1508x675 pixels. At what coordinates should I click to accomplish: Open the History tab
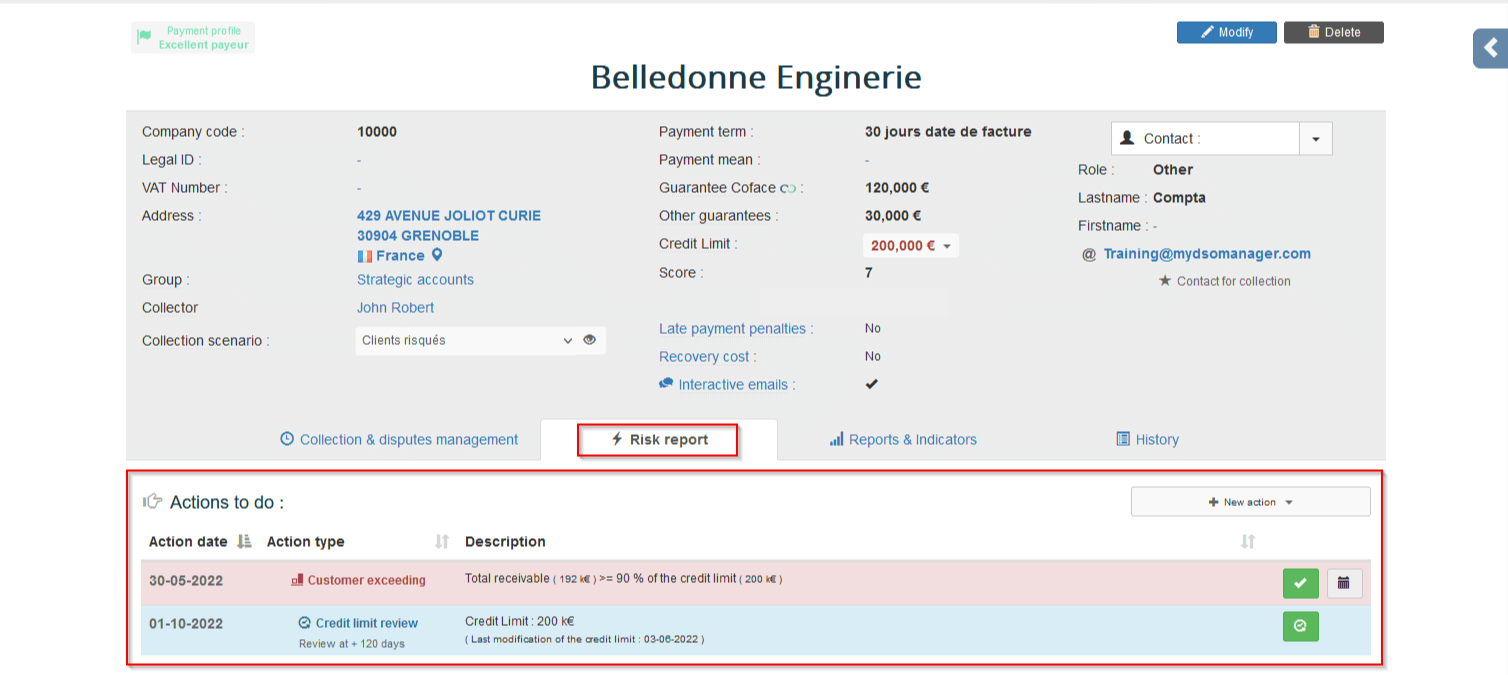click(1147, 440)
